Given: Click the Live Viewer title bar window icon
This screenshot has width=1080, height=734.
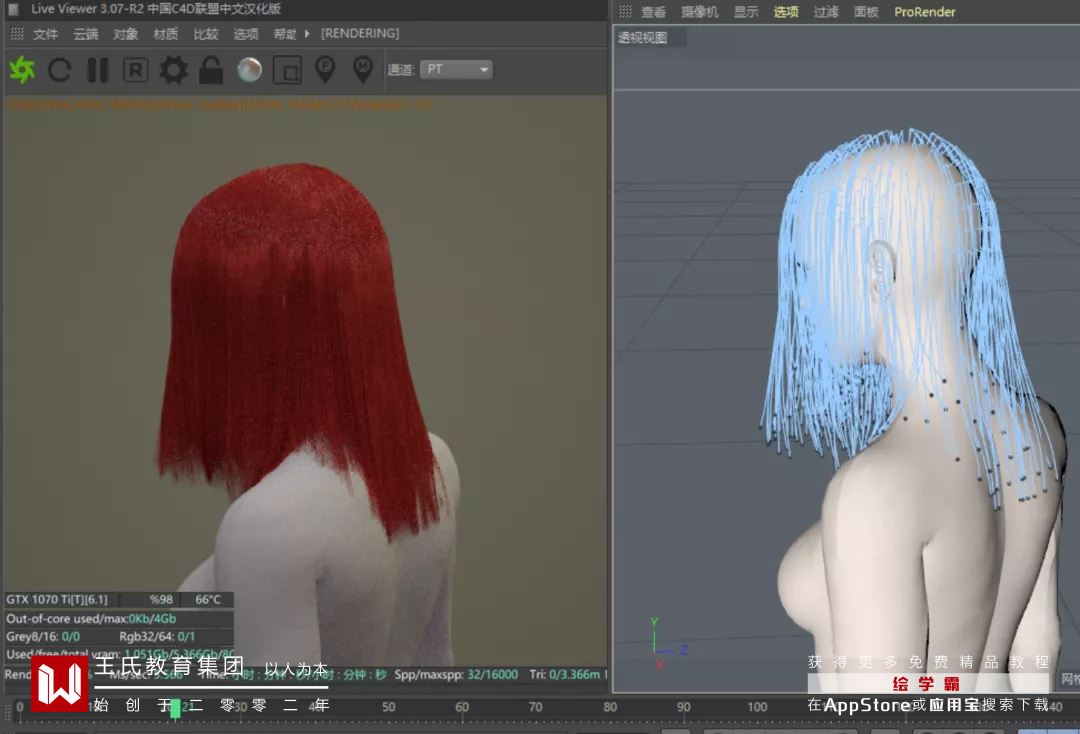Looking at the screenshot, I should coord(13,9).
